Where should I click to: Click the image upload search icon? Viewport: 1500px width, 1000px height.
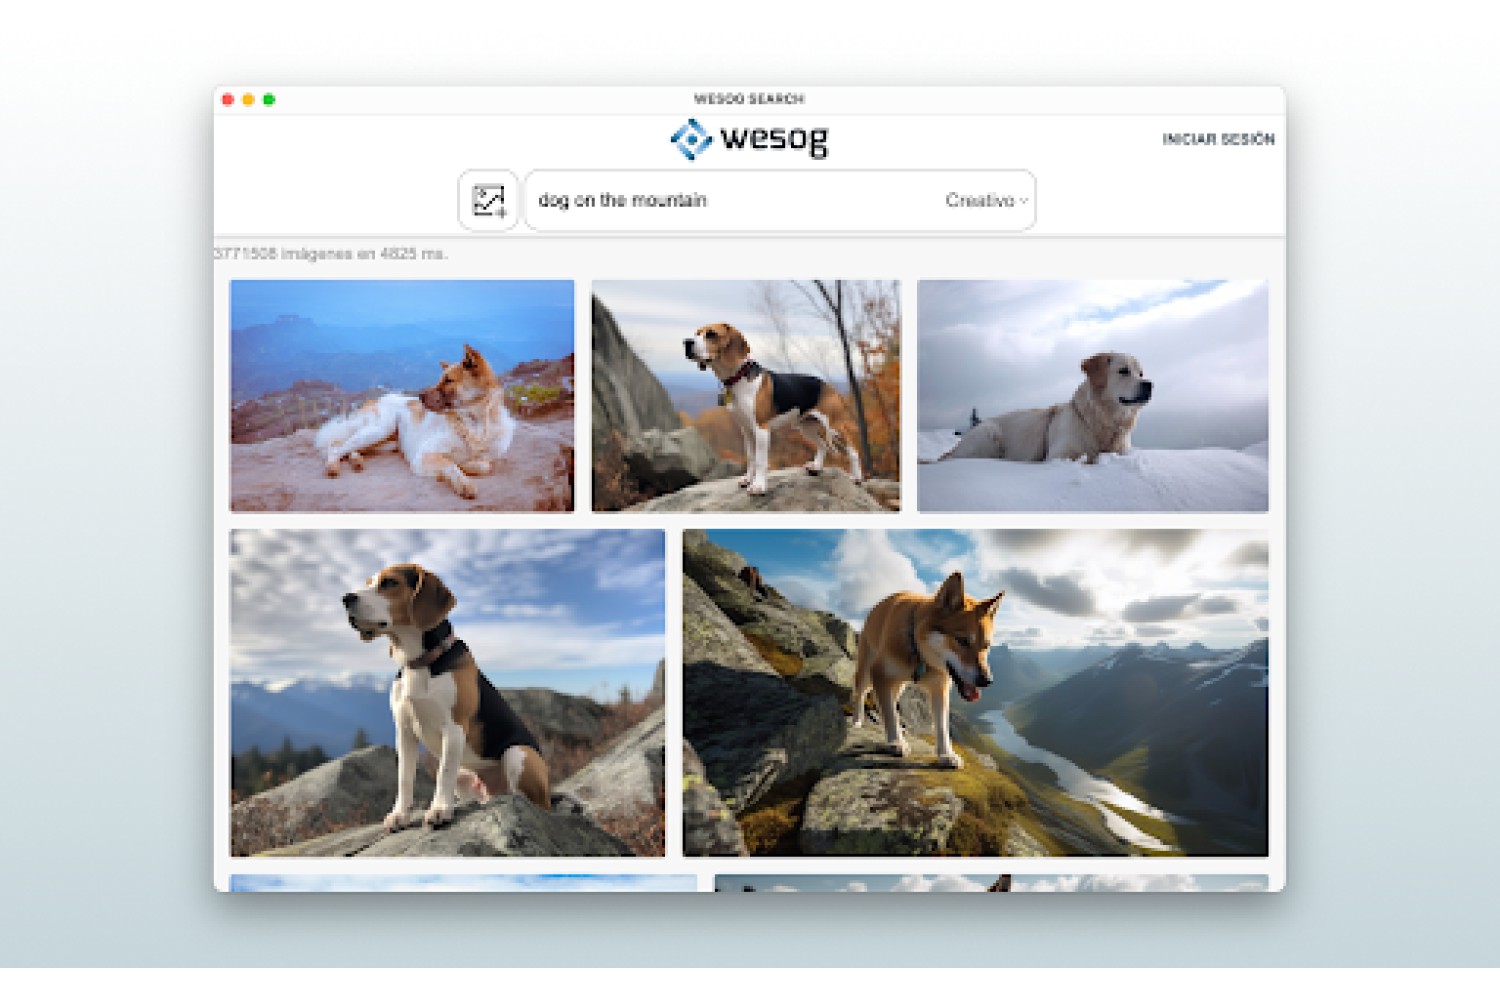(488, 200)
